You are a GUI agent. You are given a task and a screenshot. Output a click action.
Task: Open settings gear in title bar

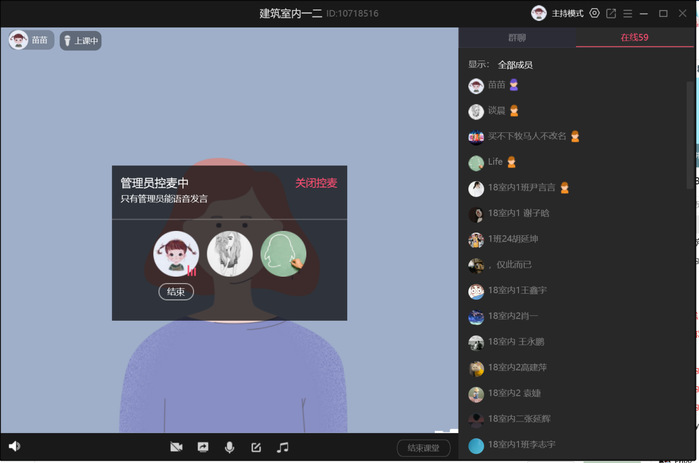(595, 13)
